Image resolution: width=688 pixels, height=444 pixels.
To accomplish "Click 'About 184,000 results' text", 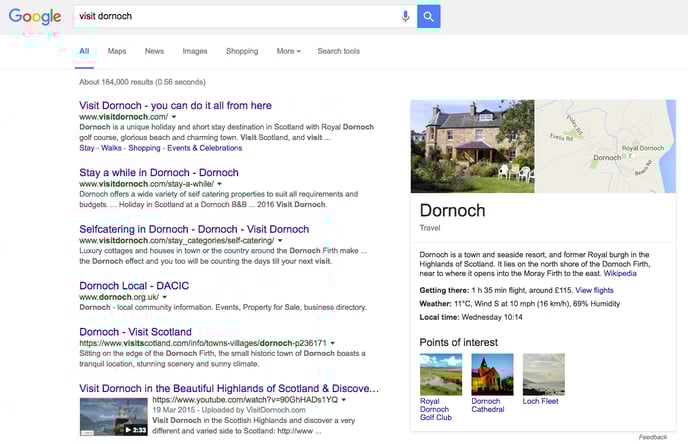I will (142, 82).
